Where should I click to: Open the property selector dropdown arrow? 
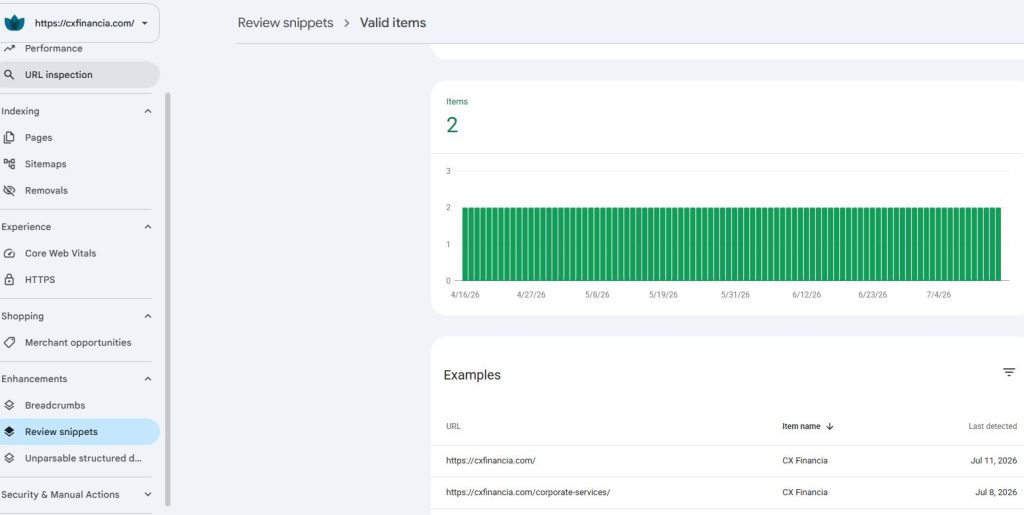pos(144,23)
